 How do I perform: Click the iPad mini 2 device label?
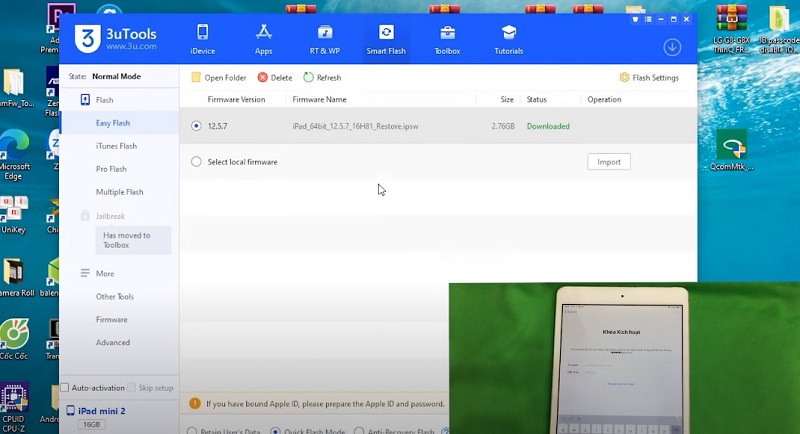[x=102, y=411]
